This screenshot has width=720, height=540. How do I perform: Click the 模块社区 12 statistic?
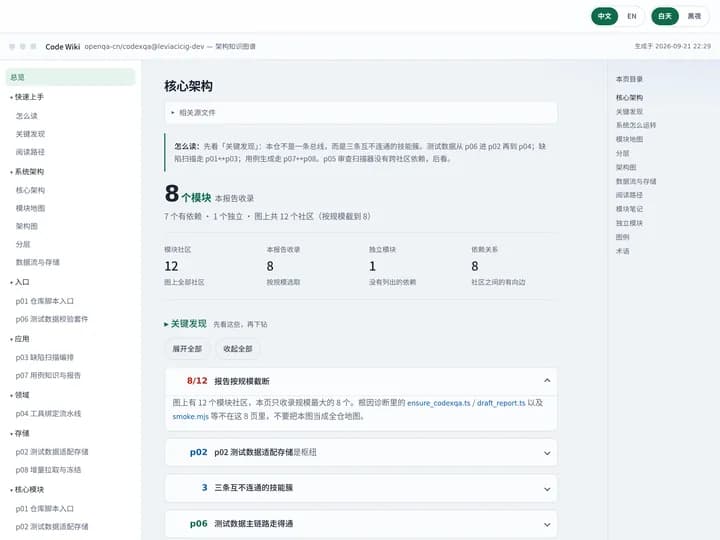(185, 266)
